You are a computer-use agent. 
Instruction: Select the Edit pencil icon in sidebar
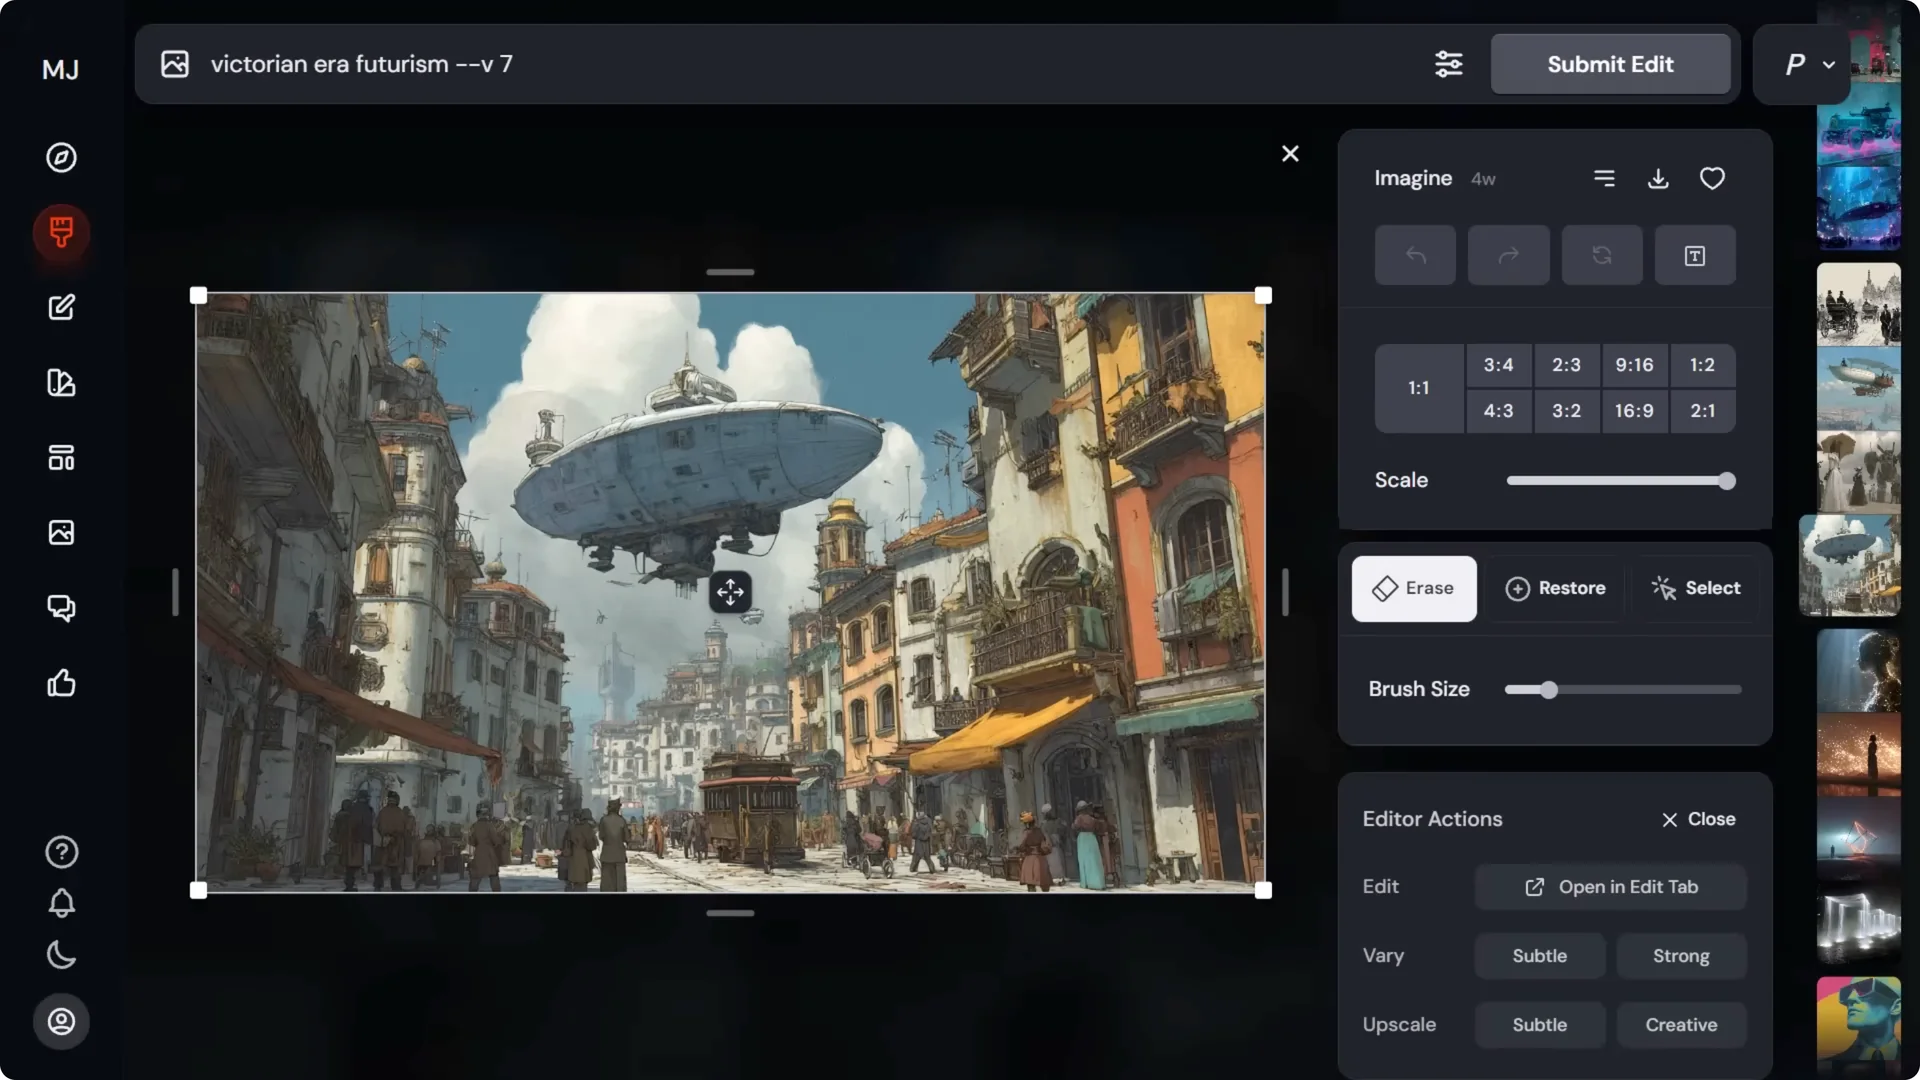point(61,307)
